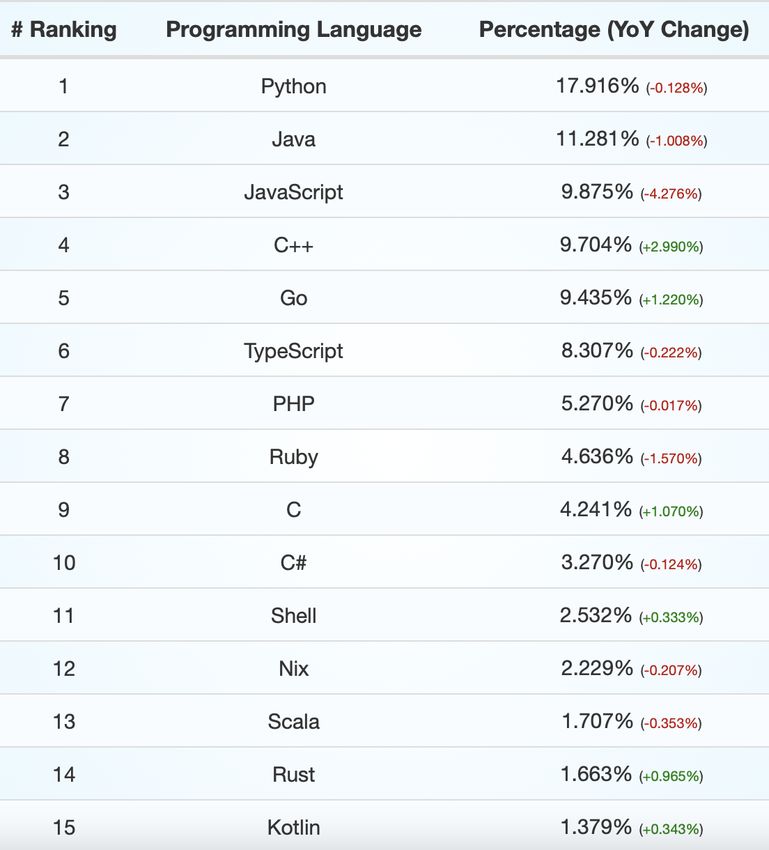Image resolution: width=769 pixels, height=850 pixels.
Task: Open the Kotlin language entry
Action: pyautogui.click(x=294, y=827)
